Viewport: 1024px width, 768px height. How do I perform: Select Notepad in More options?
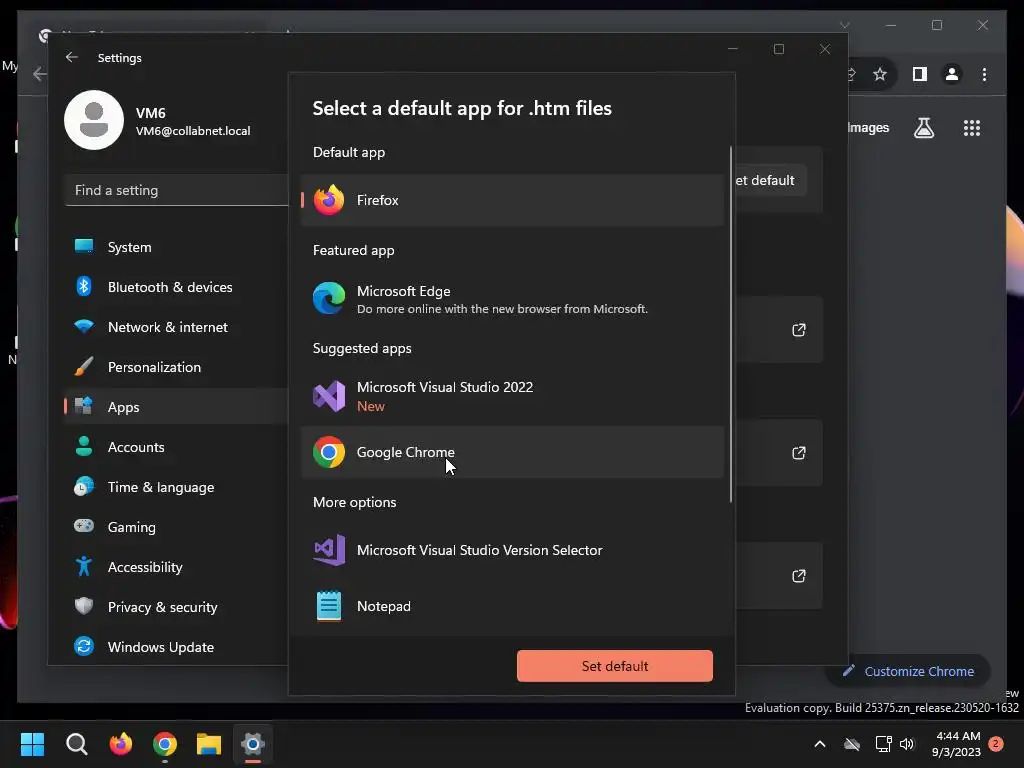pos(513,606)
